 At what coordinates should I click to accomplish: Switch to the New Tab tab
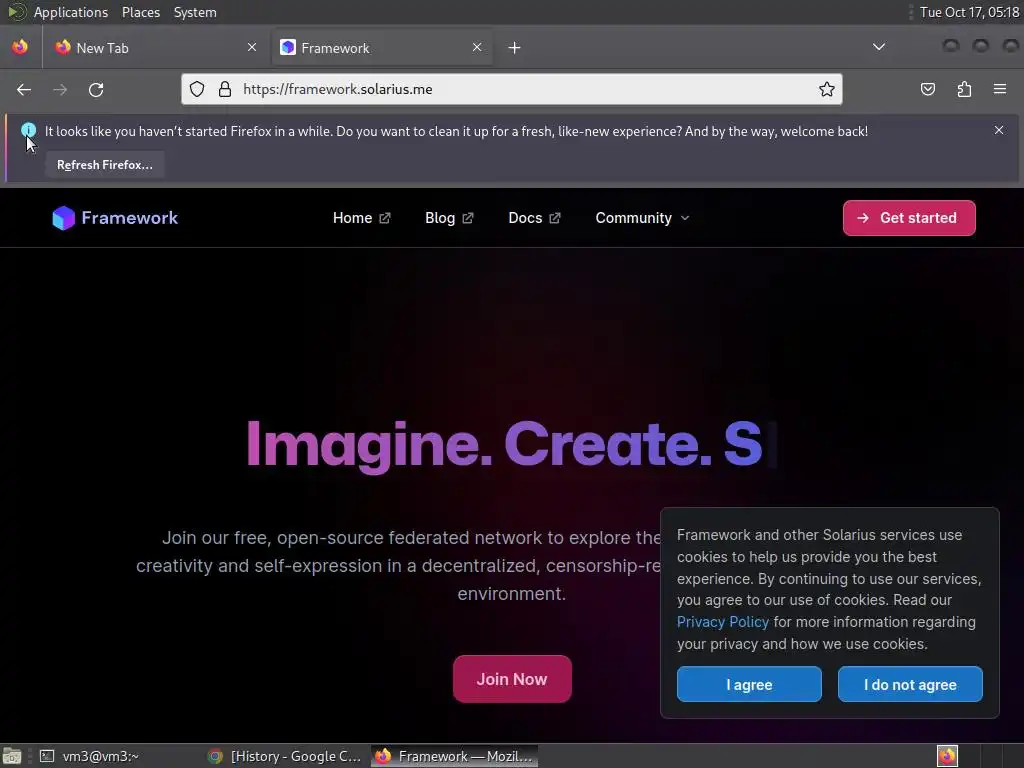[156, 48]
